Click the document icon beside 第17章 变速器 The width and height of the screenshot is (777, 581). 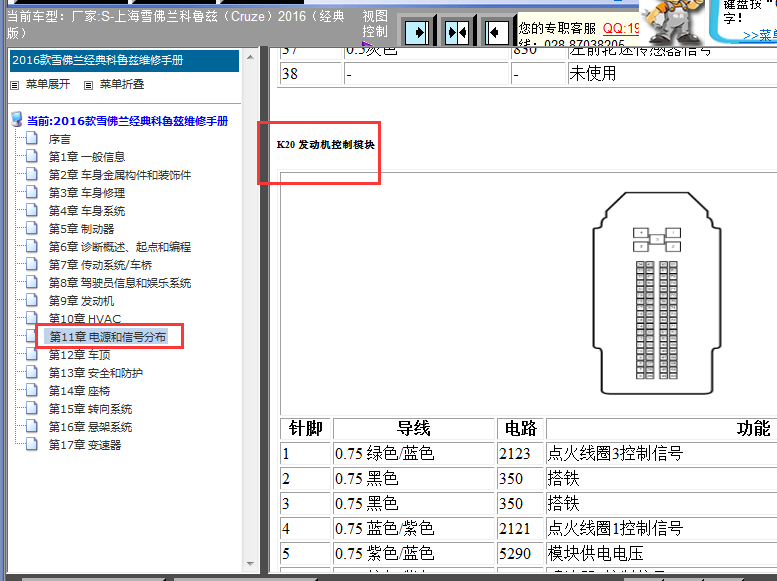coord(32,444)
